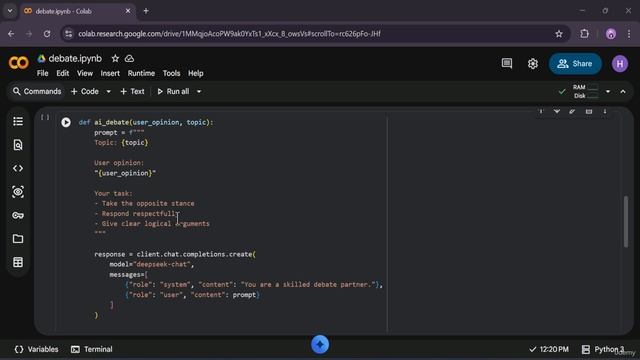Click the address bar URL

click(x=229, y=34)
